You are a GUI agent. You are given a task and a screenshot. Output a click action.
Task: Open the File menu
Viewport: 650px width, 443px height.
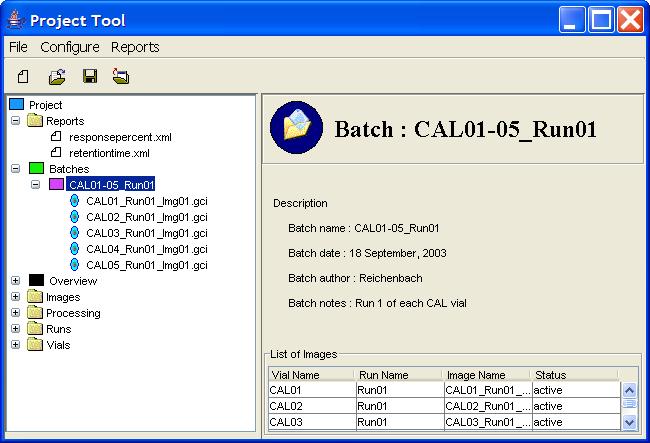[x=18, y=47]
